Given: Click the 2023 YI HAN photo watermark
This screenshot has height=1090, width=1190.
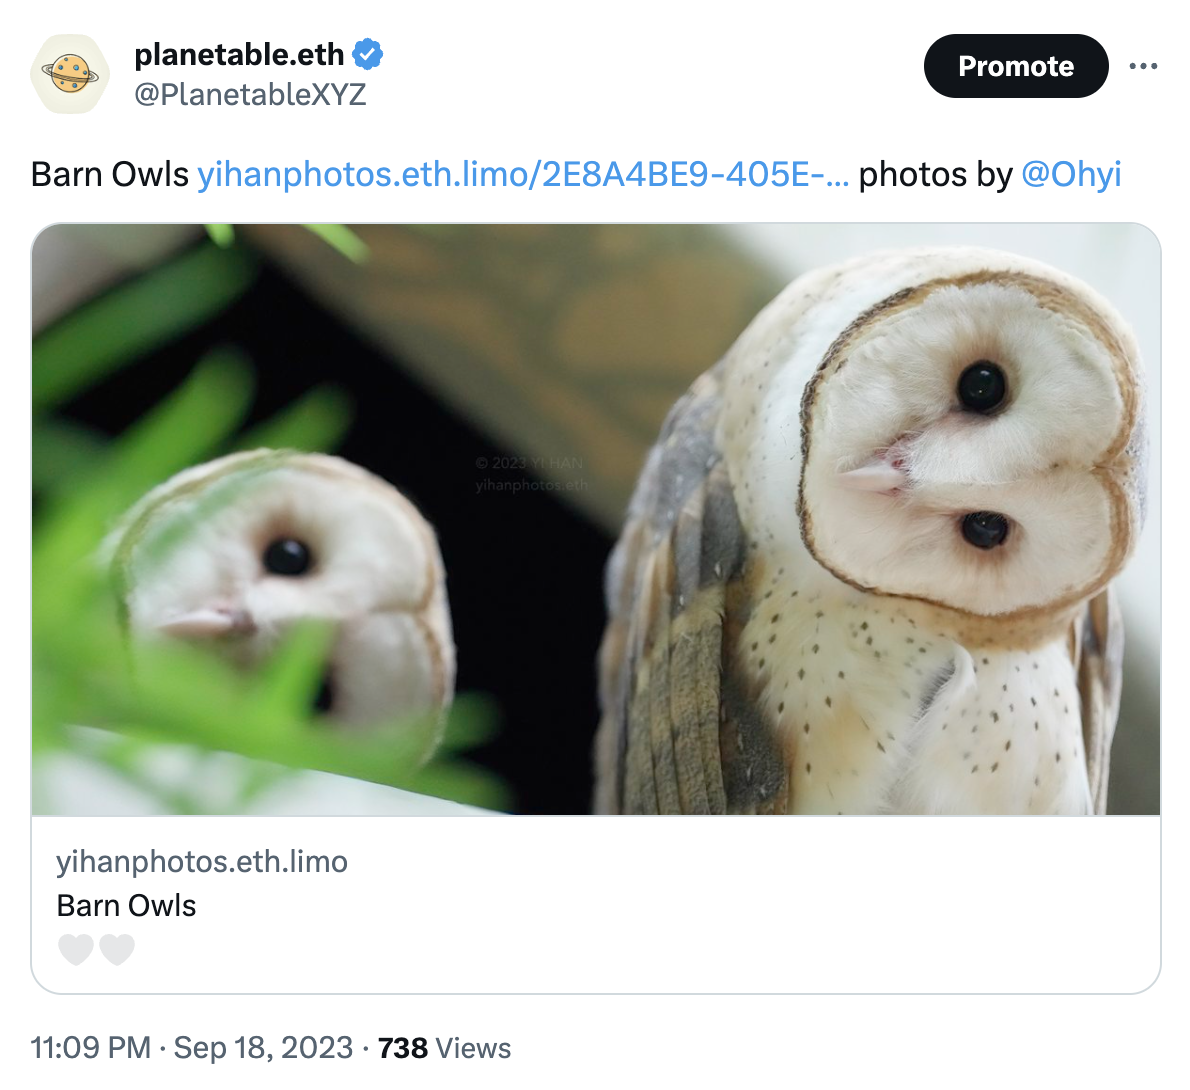Looking at the screenshot, I should 530,464.
